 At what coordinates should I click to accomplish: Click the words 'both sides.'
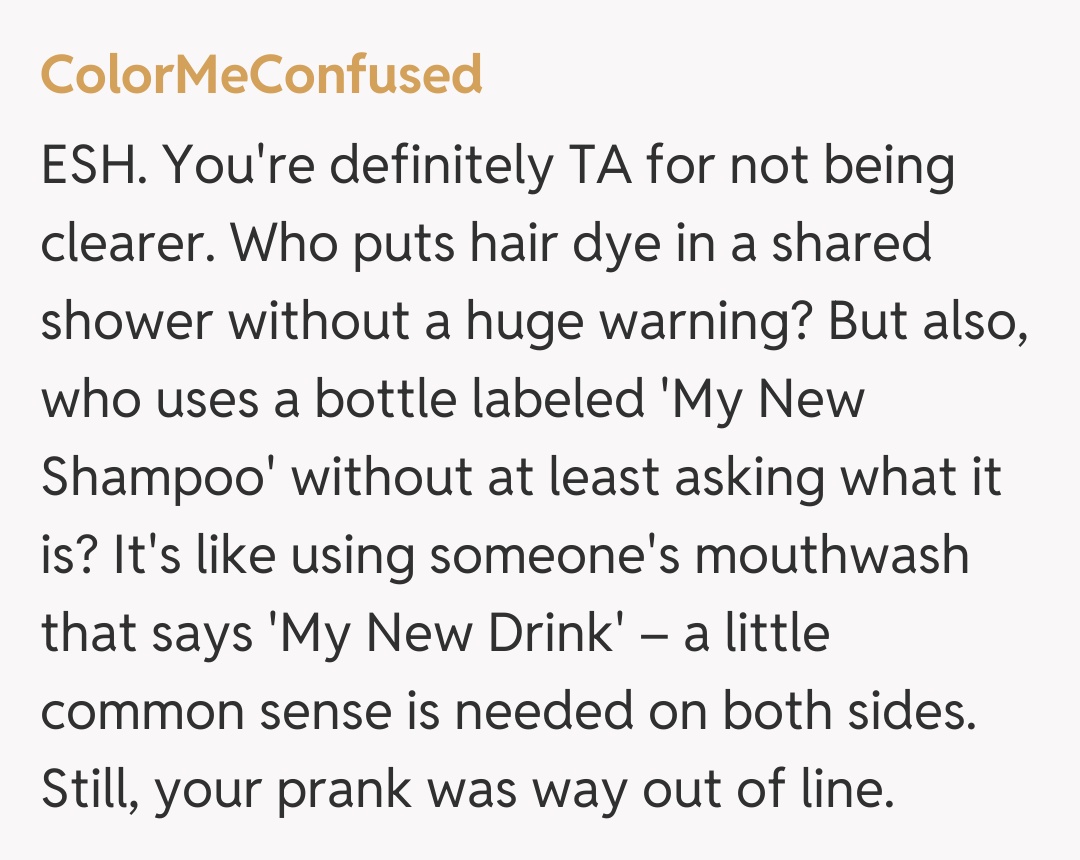tap(848, 711)
